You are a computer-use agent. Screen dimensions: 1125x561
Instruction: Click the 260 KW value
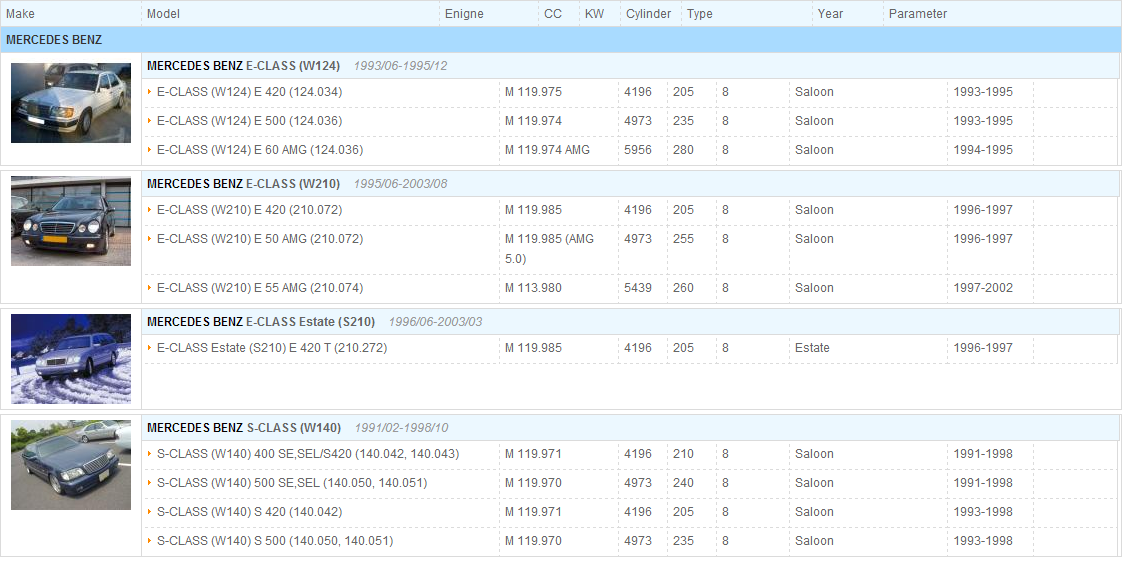point(683,288)
